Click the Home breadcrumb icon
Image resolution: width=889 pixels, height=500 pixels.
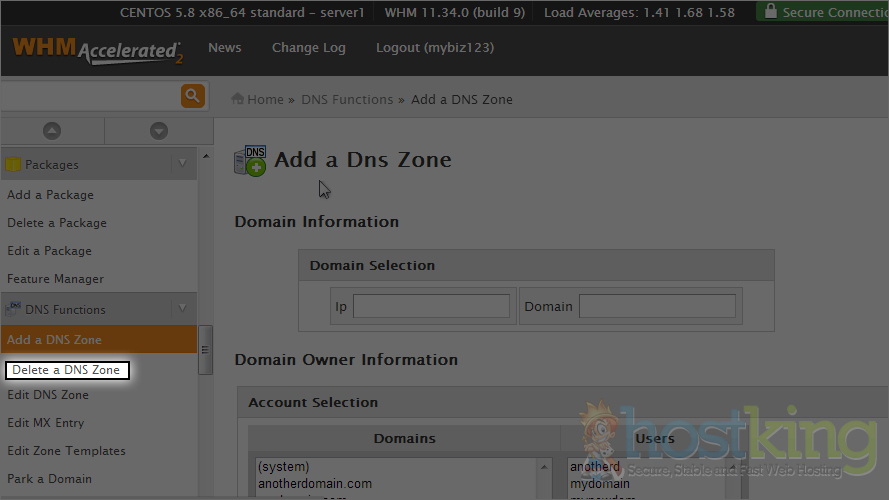tap(238, 99)
